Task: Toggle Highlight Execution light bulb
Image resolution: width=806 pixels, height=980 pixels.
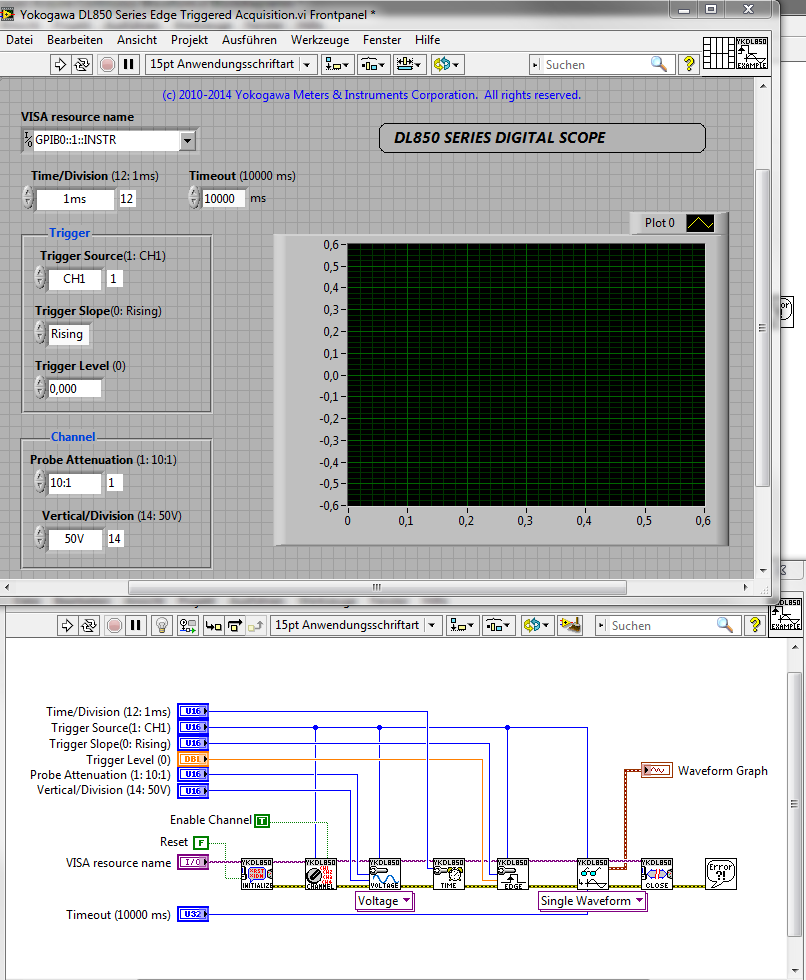Action: click(x=162, y=625)
